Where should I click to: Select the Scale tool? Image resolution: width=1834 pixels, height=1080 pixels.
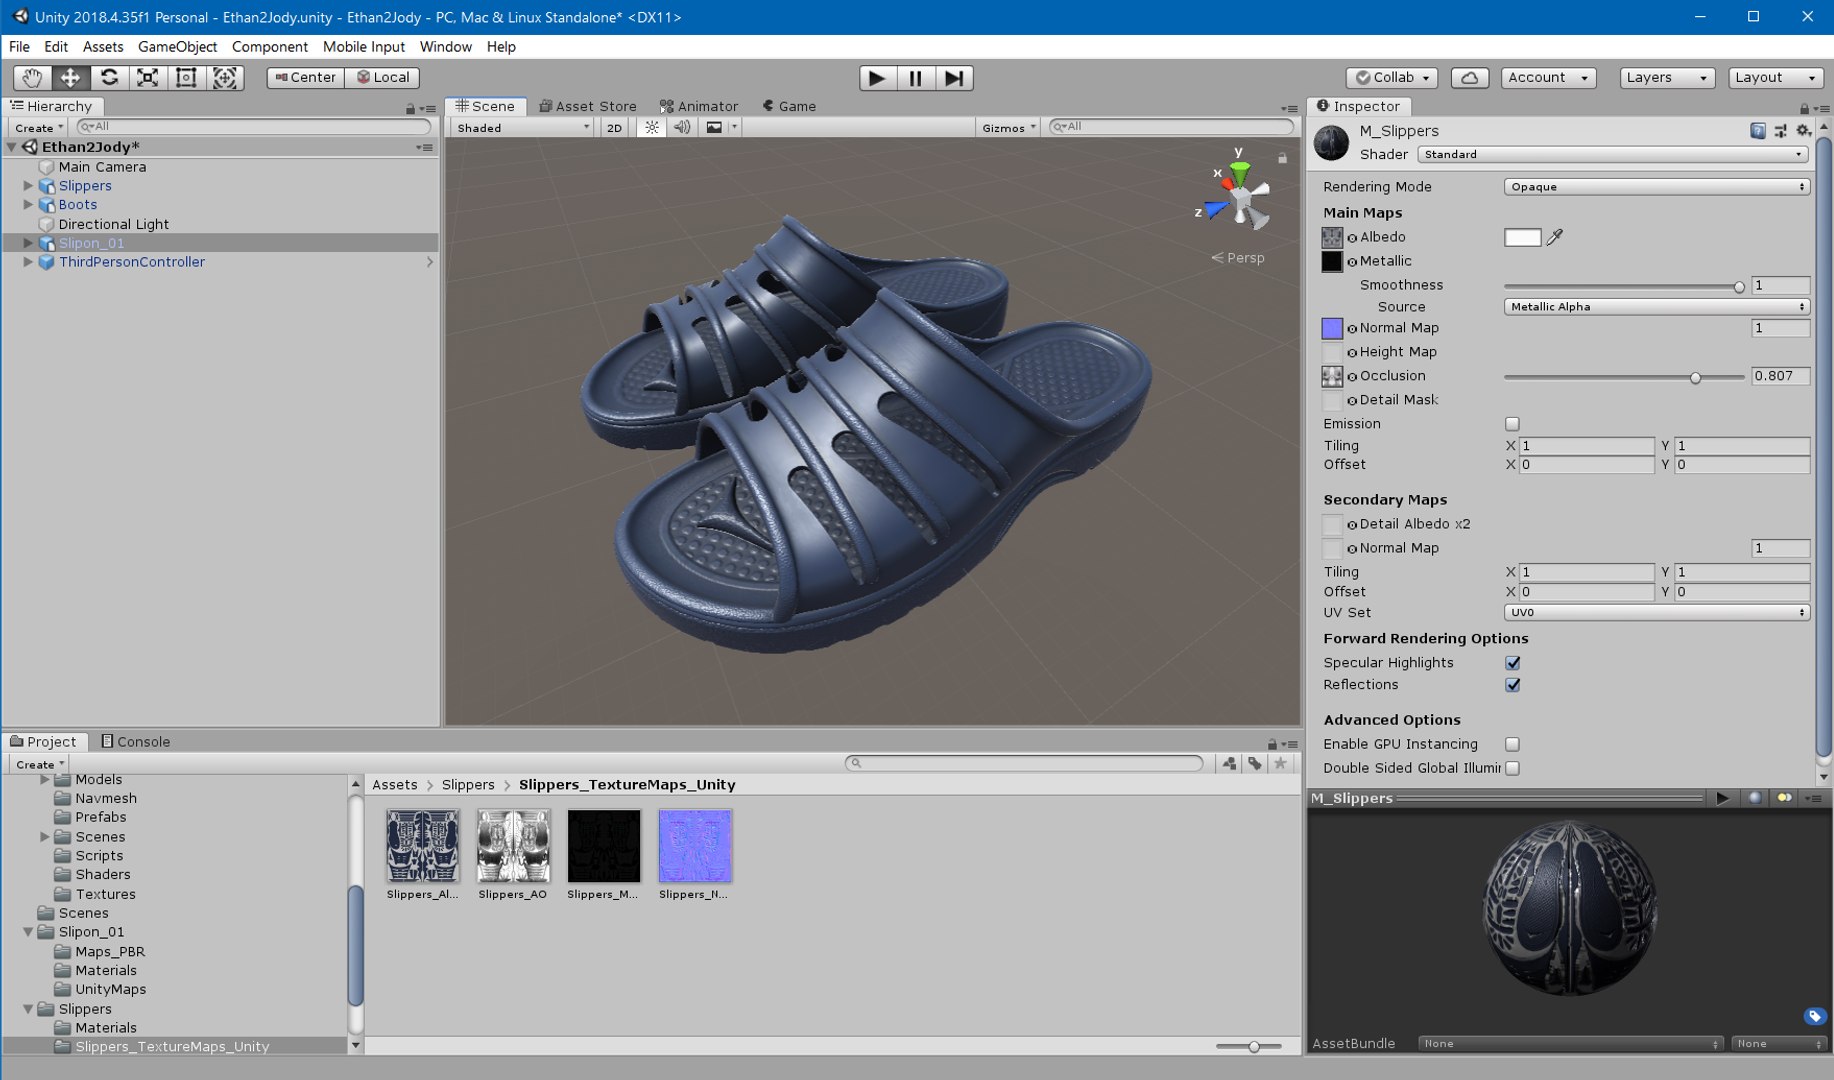tap(147, 78)
